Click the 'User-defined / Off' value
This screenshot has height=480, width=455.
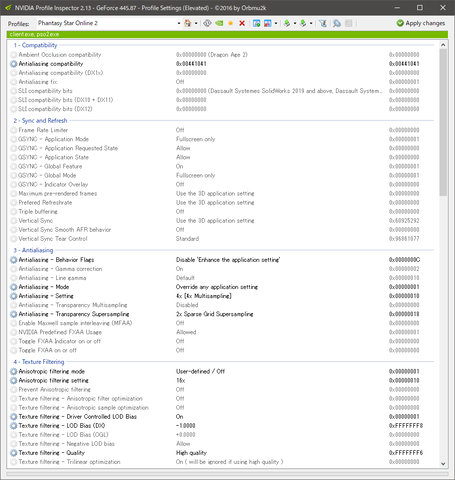[200, 371]
